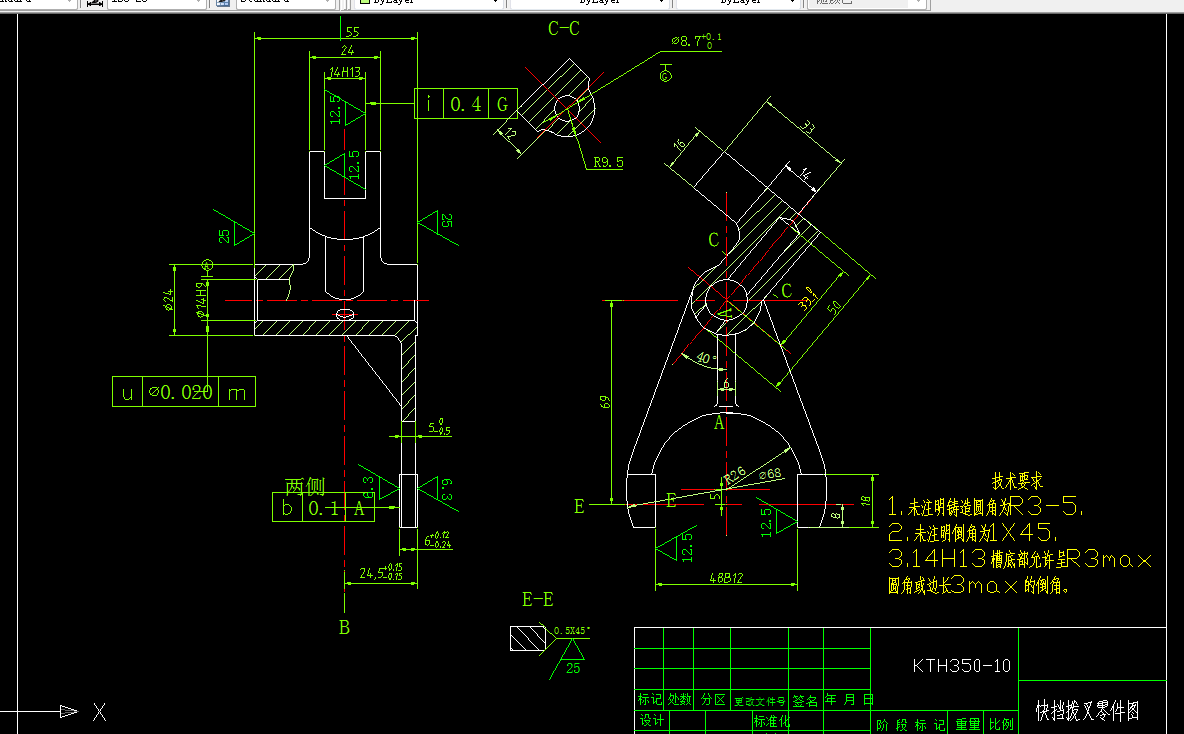
Task: Select the R26 radius dimension
Action: pyautogui.click(x=735, y=476)
